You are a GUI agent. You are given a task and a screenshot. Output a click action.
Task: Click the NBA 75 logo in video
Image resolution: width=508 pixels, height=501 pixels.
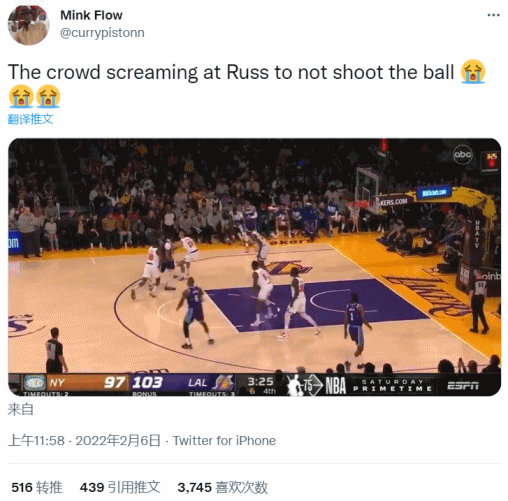pyautogui.click(x=316, y=385)
